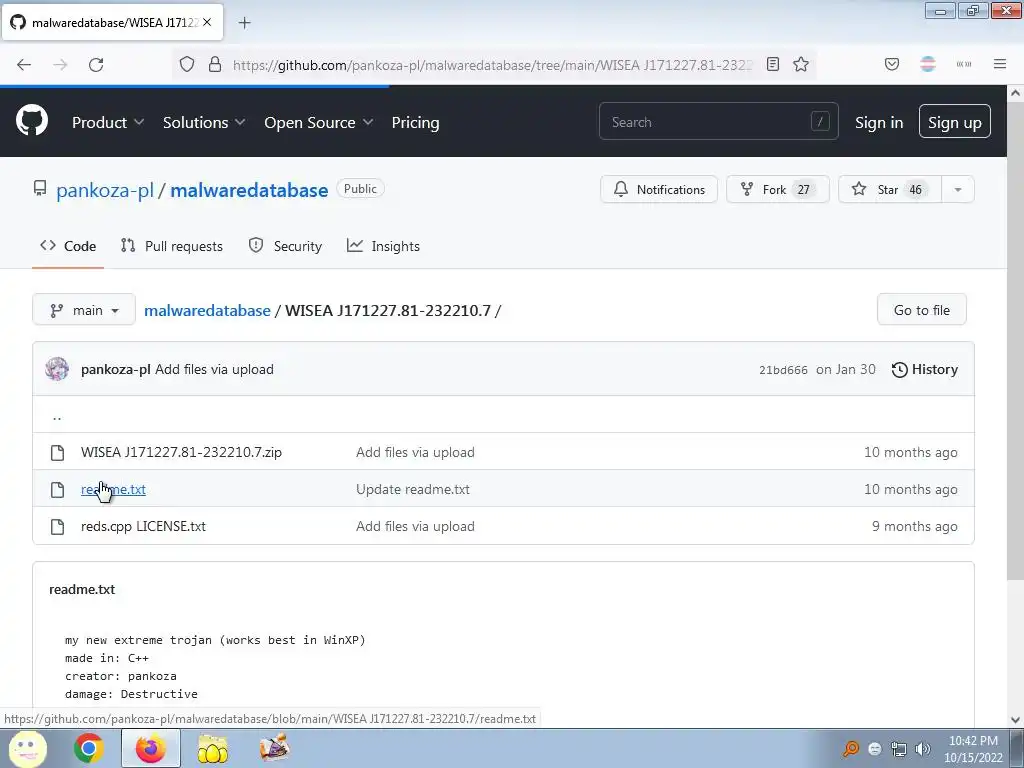Click the taskbar clock showing 10:42 PM
The image size is (1024, 768).
(973, 749)
